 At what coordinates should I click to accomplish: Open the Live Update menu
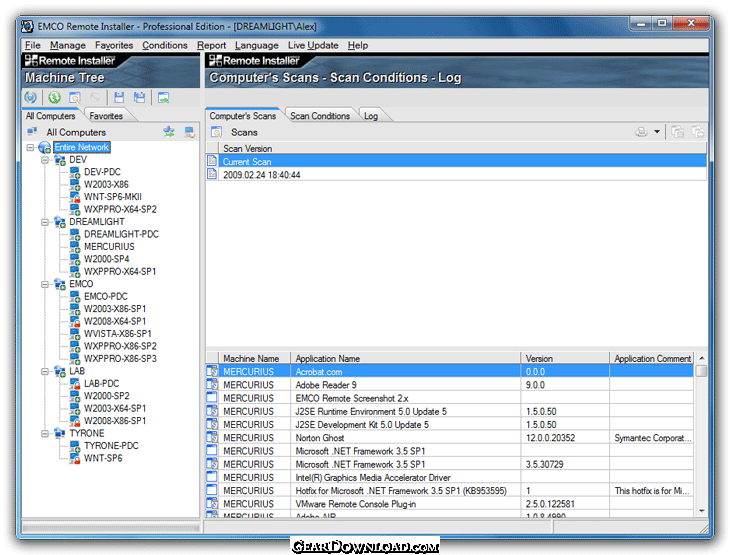[313, 45]
